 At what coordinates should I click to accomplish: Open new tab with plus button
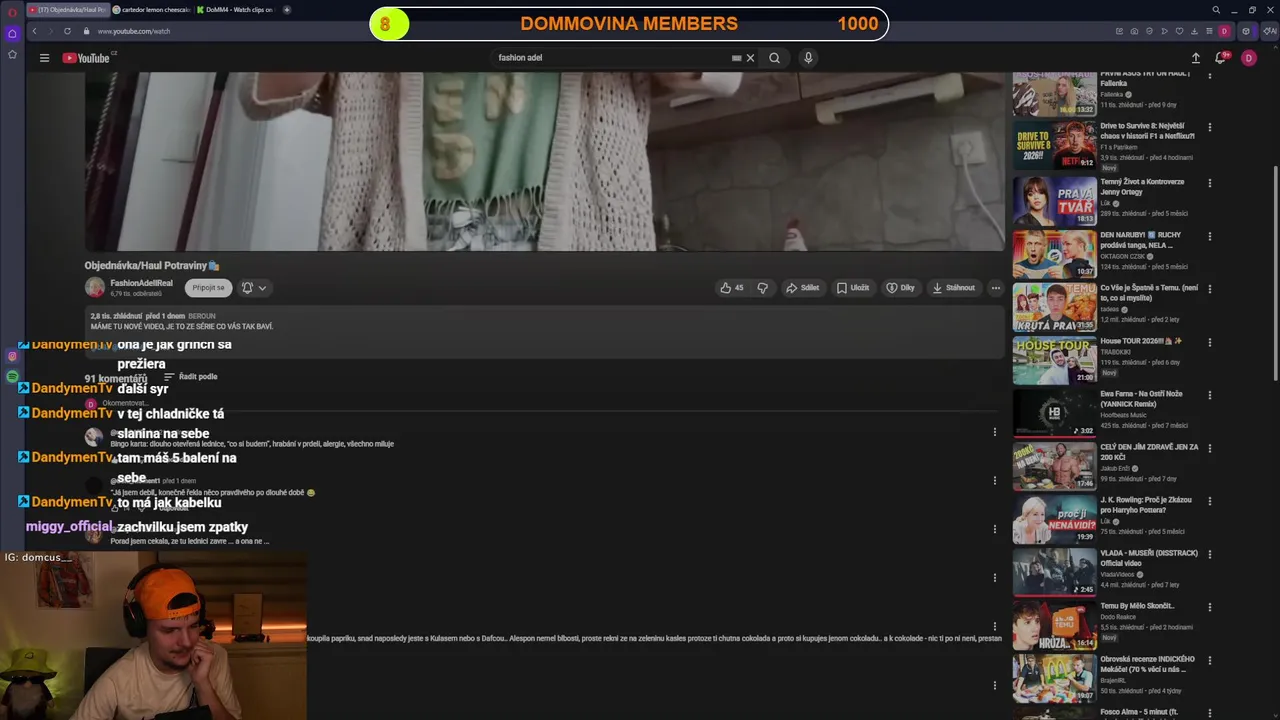pos(287,10)
